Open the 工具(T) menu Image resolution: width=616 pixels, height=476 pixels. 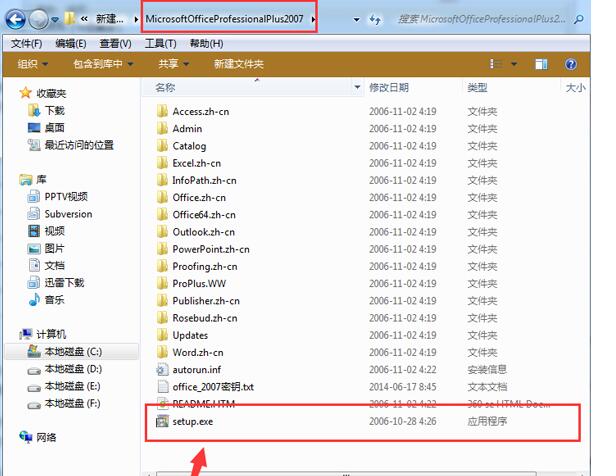[160, 43]
